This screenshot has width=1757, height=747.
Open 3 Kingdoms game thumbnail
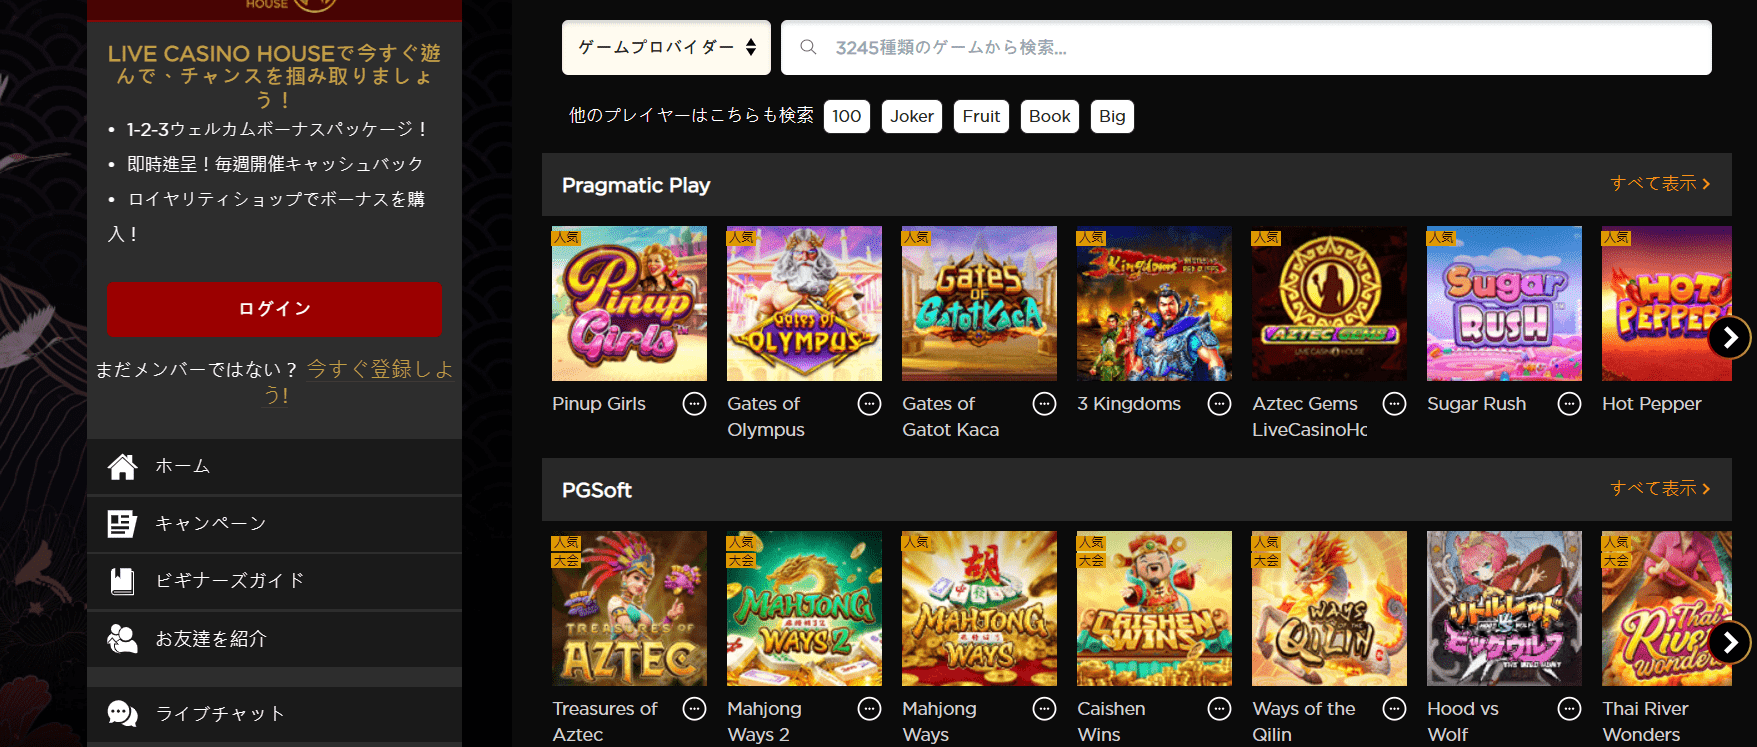tap(1154, 303)
